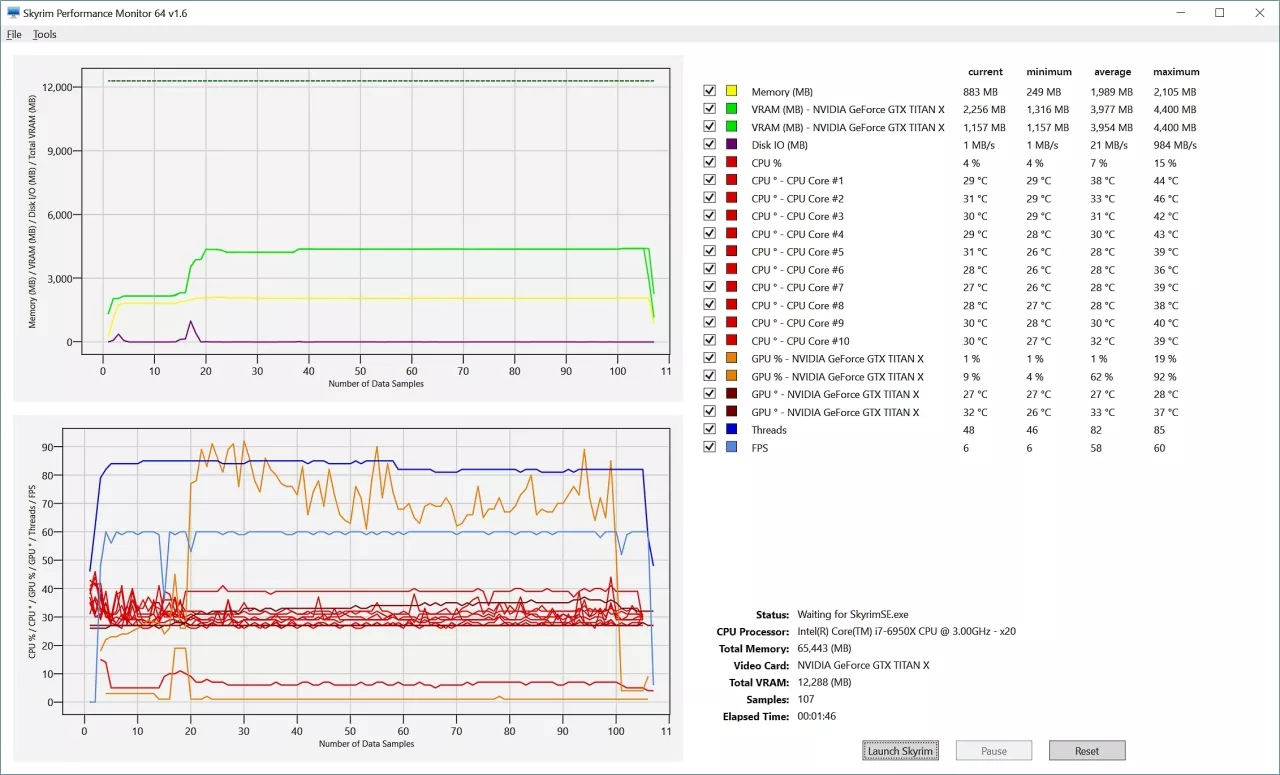Click the Launch Skyrim button
The height and width of the screenshot is (775, 1280).
click(x=900, y=751)
